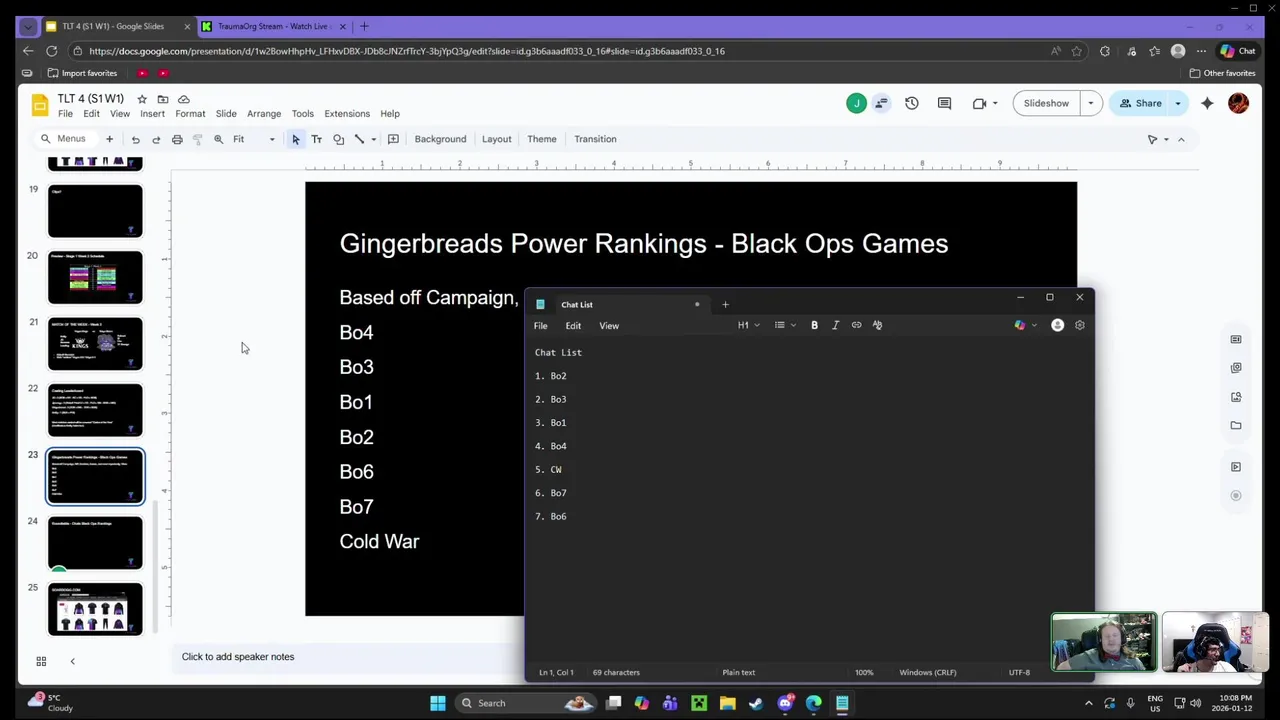Toggle bold in Notepad toolbar

[814, 325]
